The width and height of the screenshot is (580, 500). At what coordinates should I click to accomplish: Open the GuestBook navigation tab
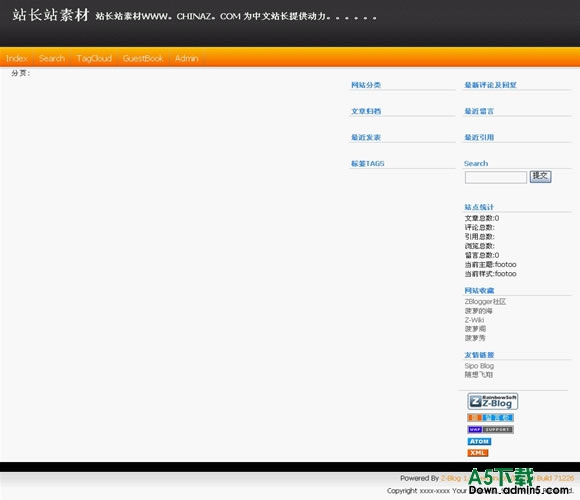[x=143, y=58]
